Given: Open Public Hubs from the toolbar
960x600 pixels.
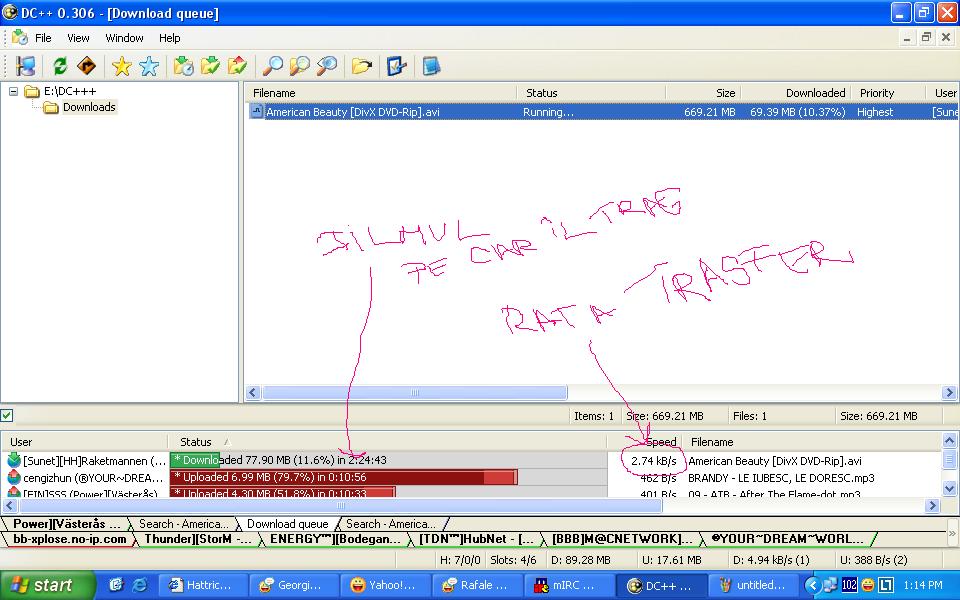Looking at the screenshot, I should click(26, 66).
